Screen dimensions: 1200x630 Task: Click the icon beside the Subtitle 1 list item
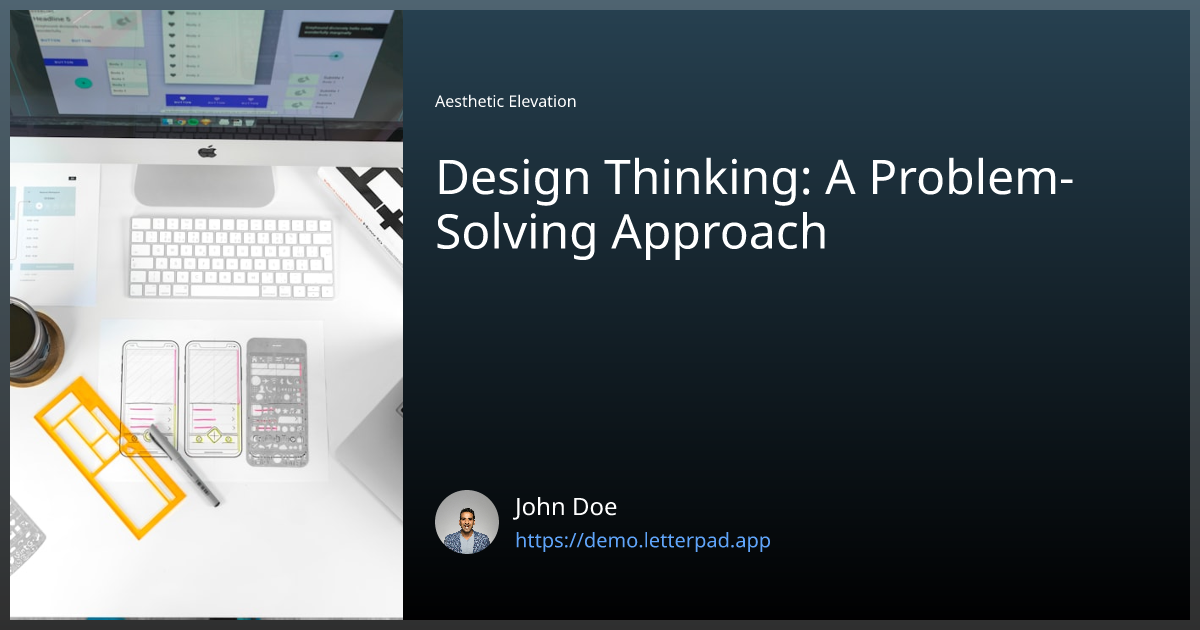tap(302, 80)
